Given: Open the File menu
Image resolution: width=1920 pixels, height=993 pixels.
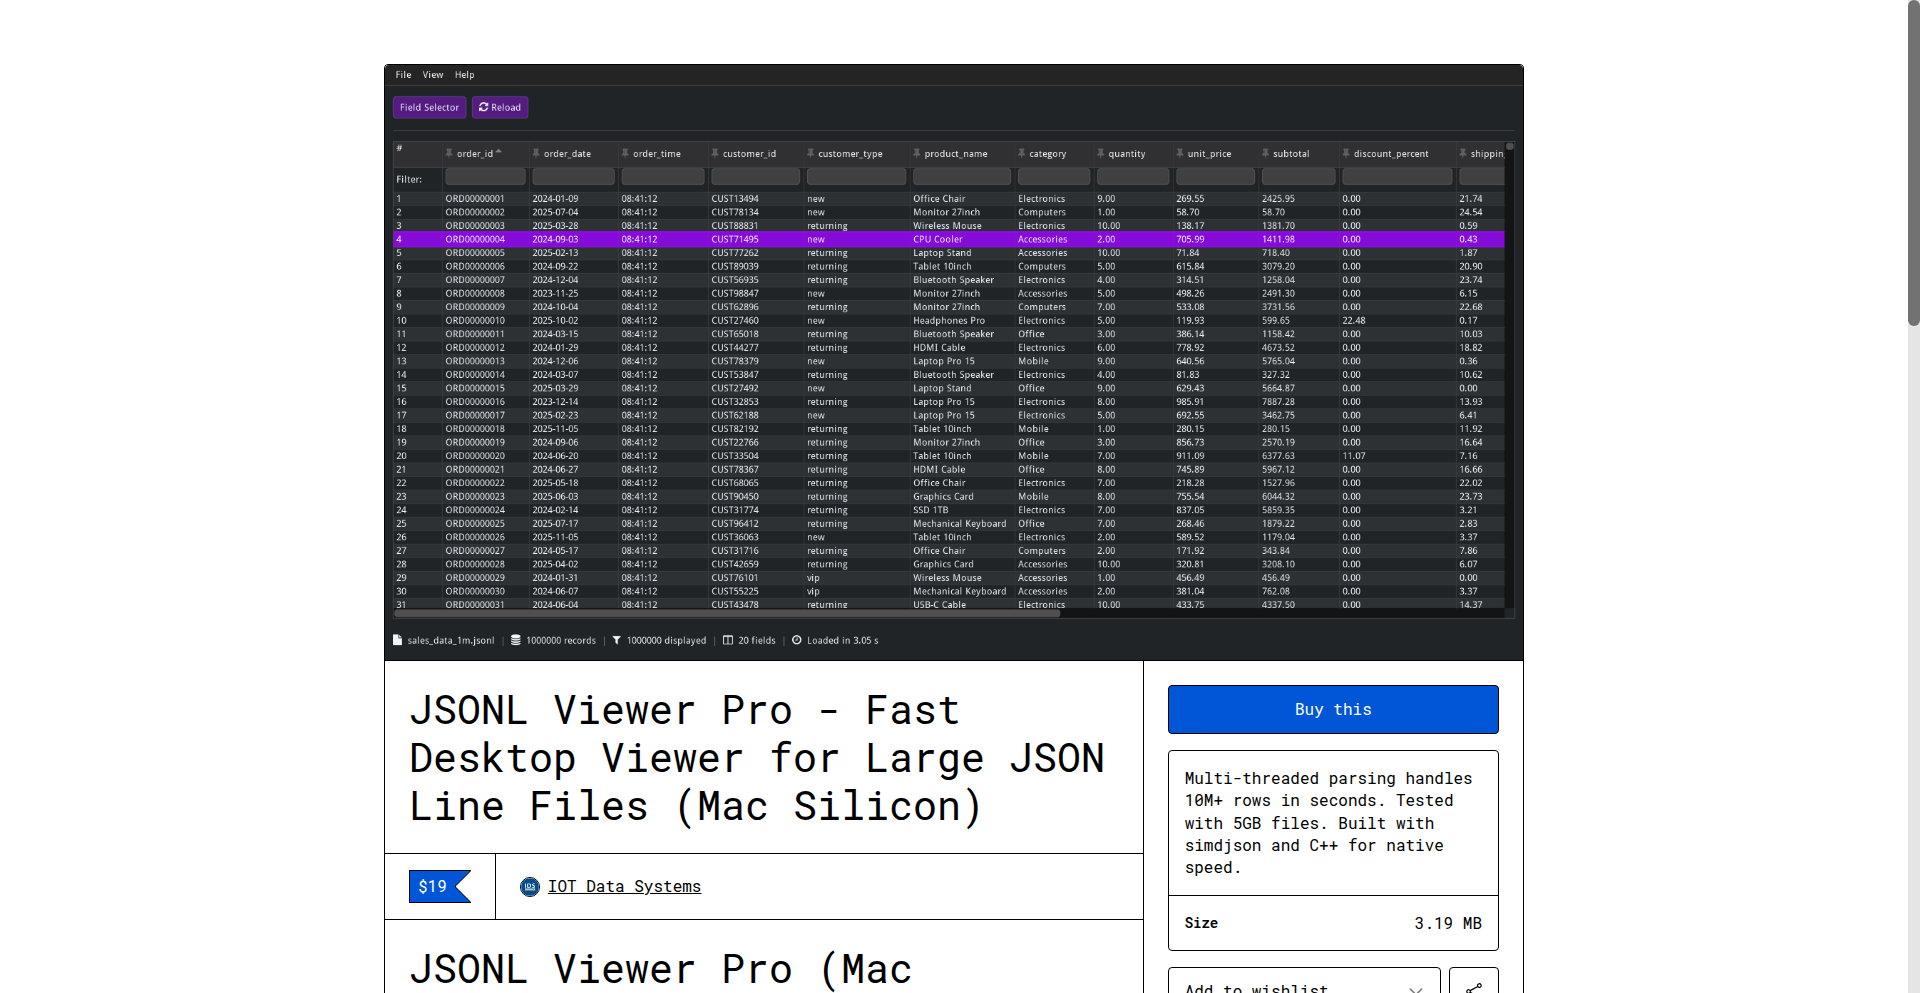Looking at the screenshot, I should [403, 74].
